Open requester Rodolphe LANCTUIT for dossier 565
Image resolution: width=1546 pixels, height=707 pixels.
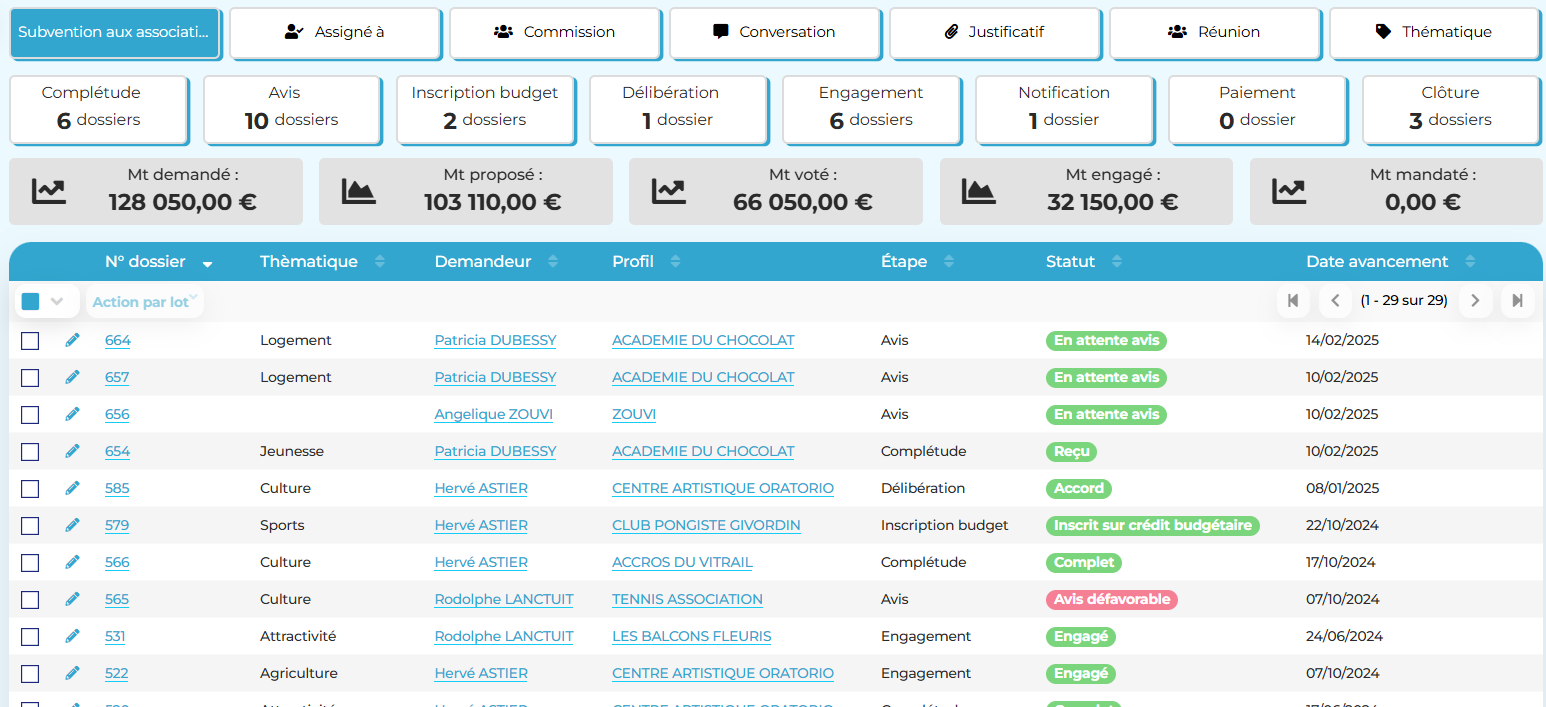503,599
